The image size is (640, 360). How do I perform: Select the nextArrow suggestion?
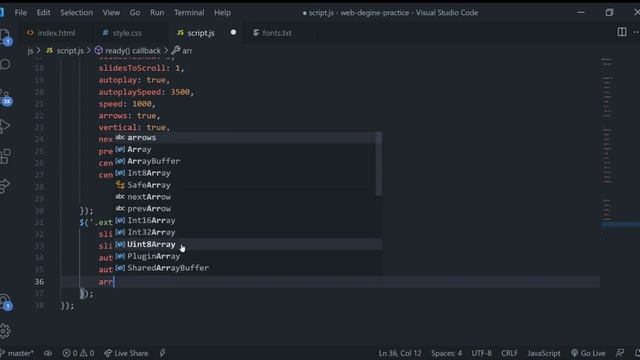click(x=248, y=197)
